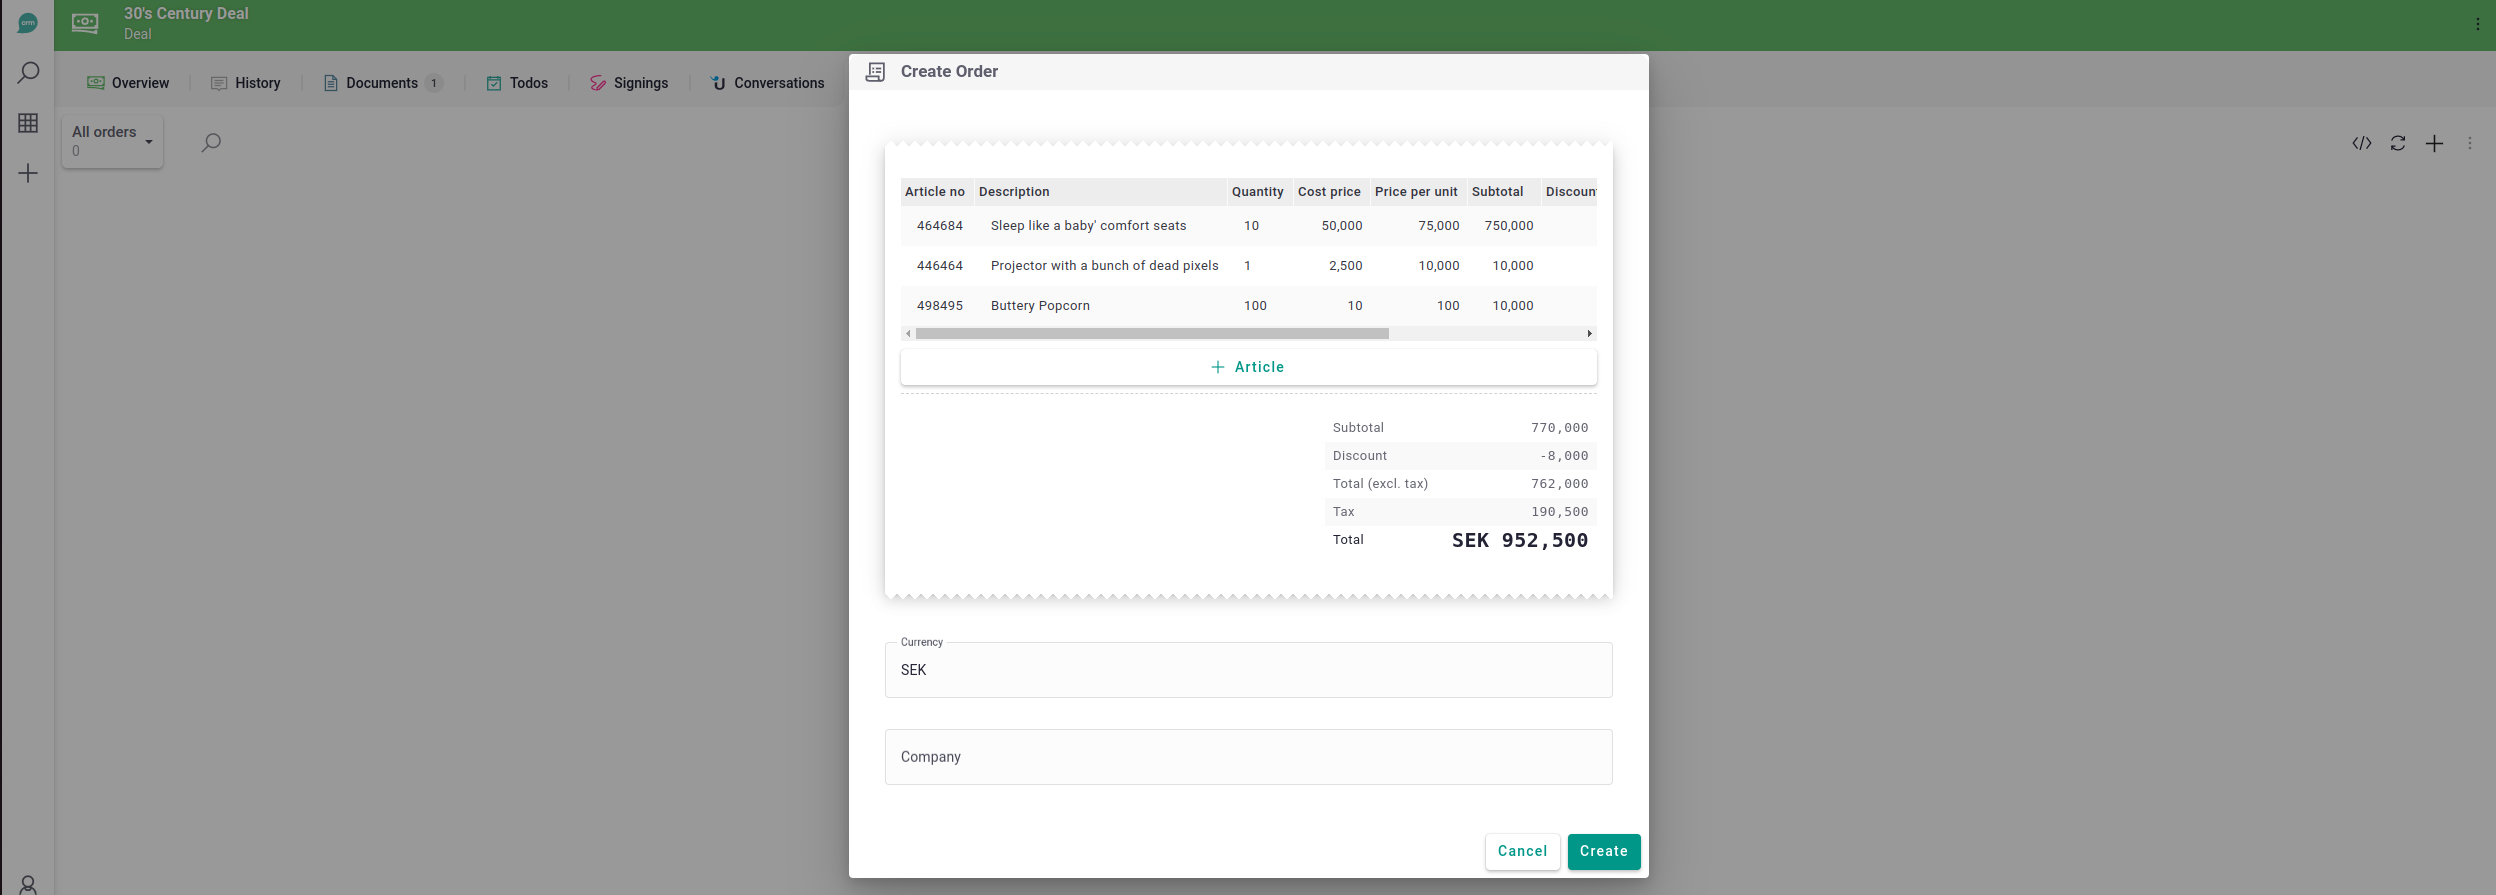Image resolution: width=2496 pixels, height=895 pixels.
Task: Click the code view brackets icon
Action: pos(2362,144)
